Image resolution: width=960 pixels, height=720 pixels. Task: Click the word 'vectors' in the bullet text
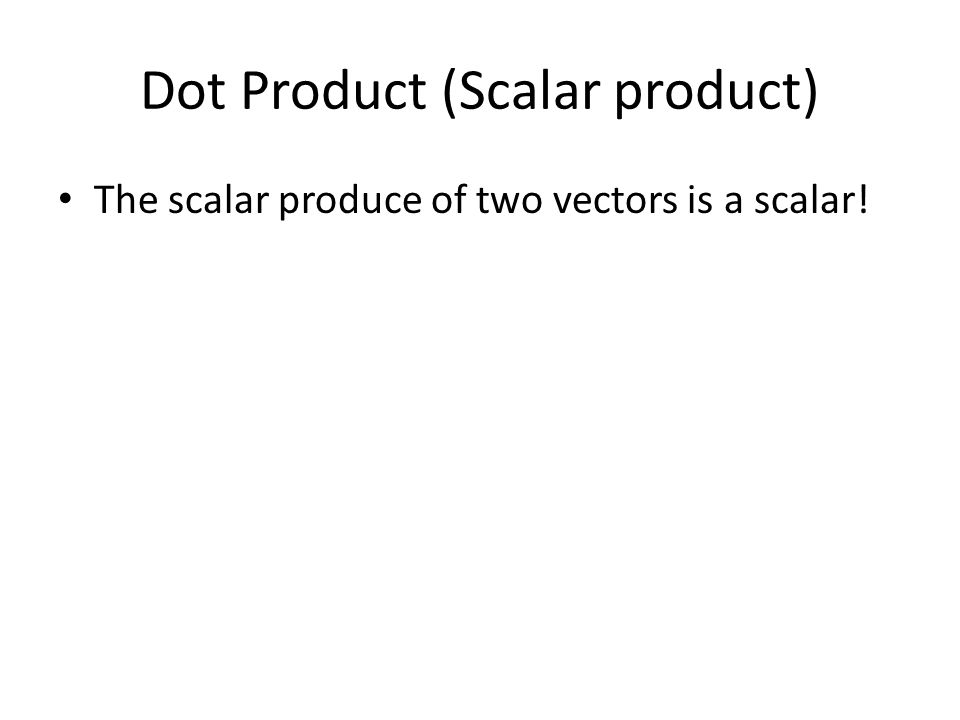615,201
